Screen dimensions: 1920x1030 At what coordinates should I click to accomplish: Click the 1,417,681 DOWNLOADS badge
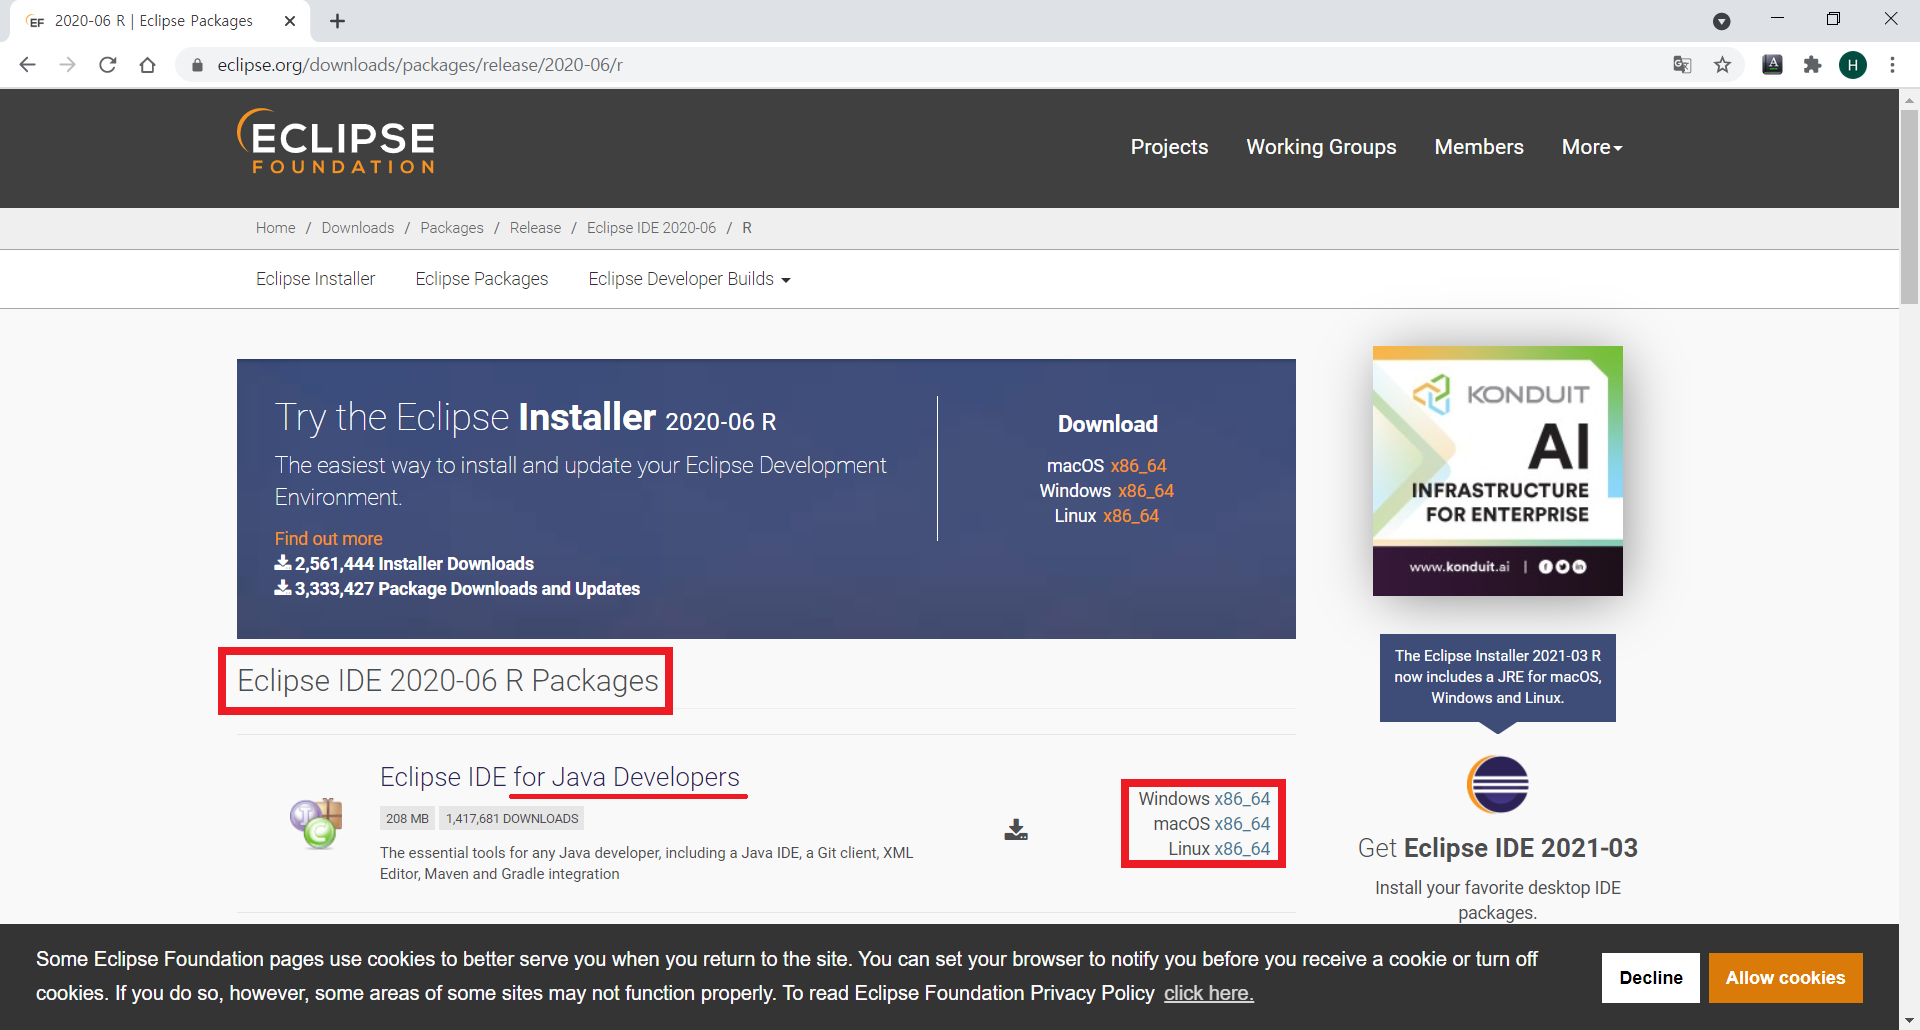coord(512,819)
